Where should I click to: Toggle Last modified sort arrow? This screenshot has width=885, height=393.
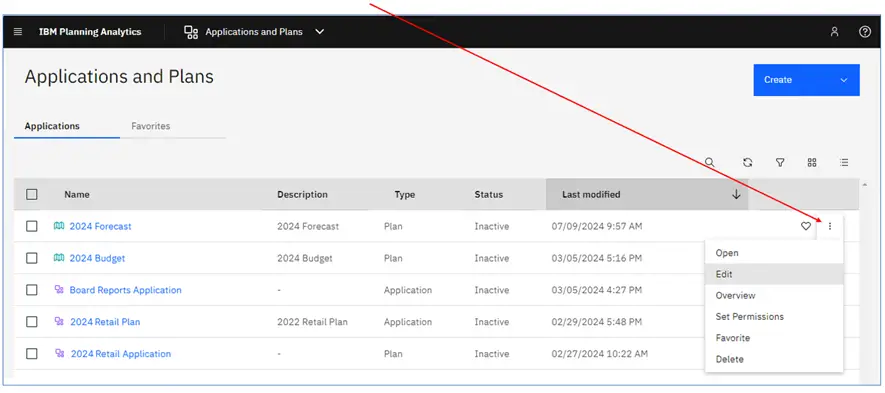click(736, 194)
